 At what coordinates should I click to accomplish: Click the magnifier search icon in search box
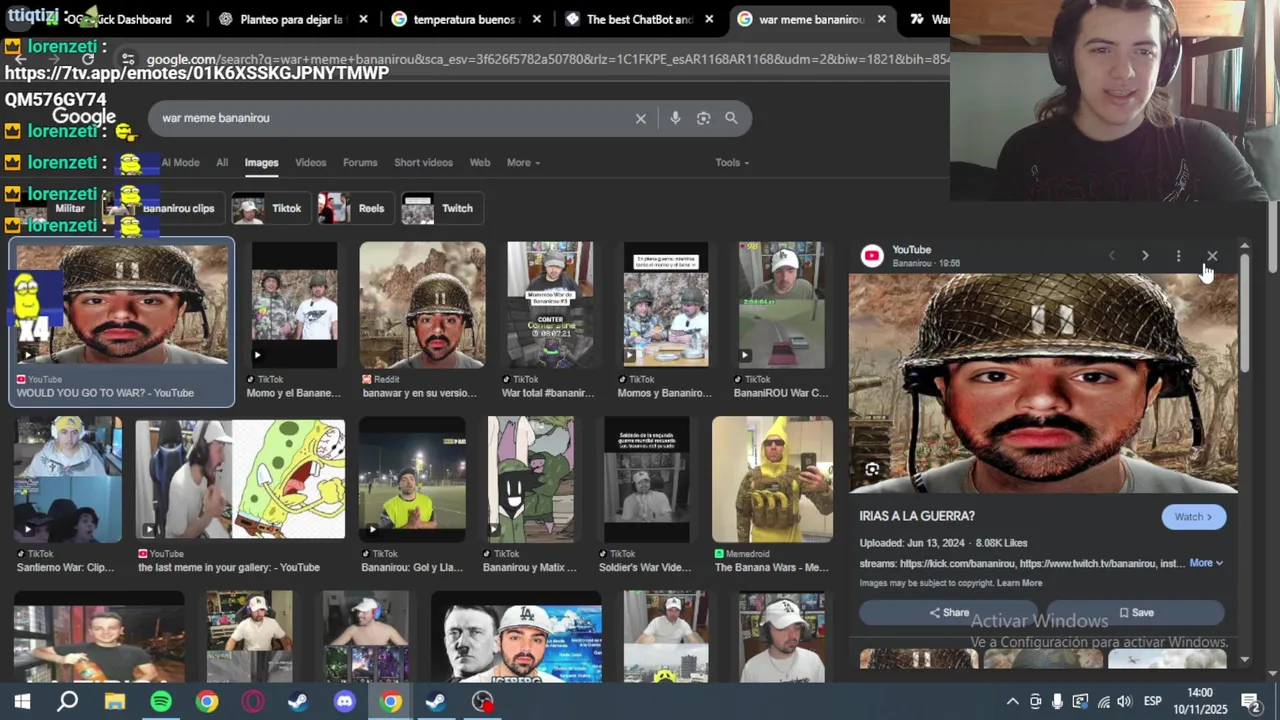click(x=731, y=118)
